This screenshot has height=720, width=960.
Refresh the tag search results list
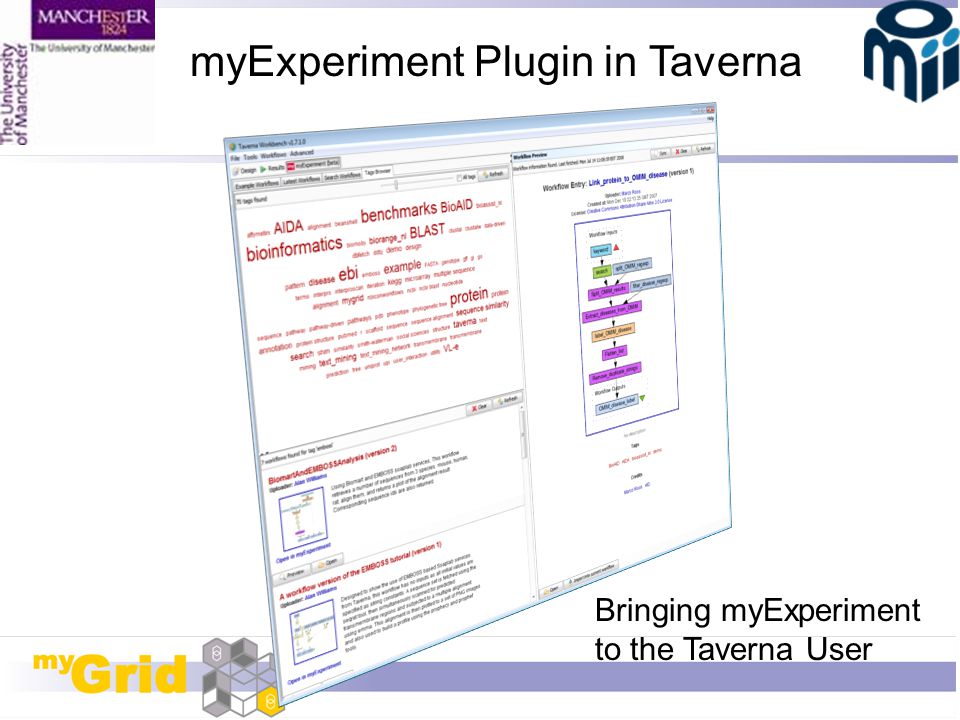[x=508, y=400]
